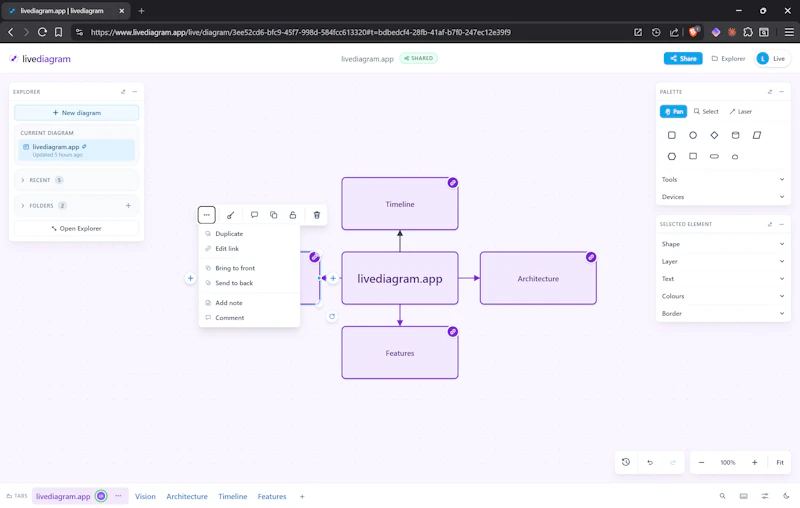Add a new tab with plus button

302,496
